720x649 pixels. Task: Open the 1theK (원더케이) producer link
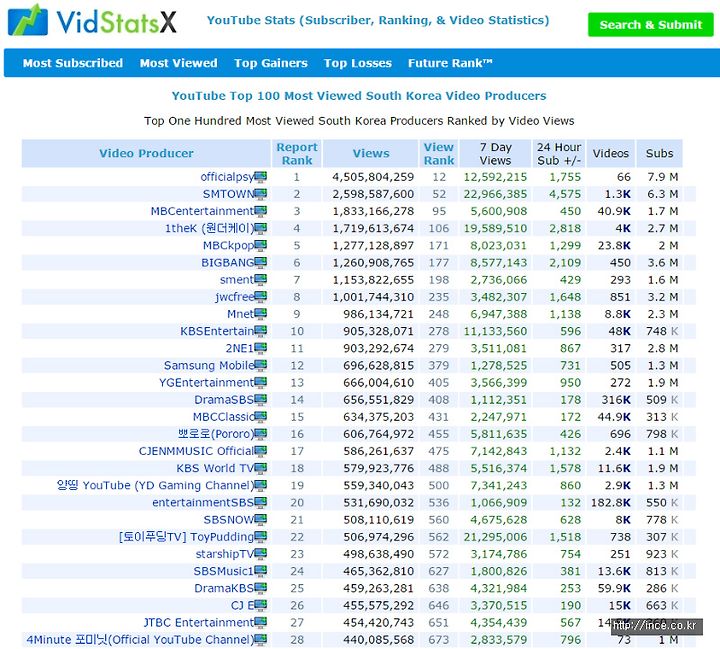coord(209,228)
